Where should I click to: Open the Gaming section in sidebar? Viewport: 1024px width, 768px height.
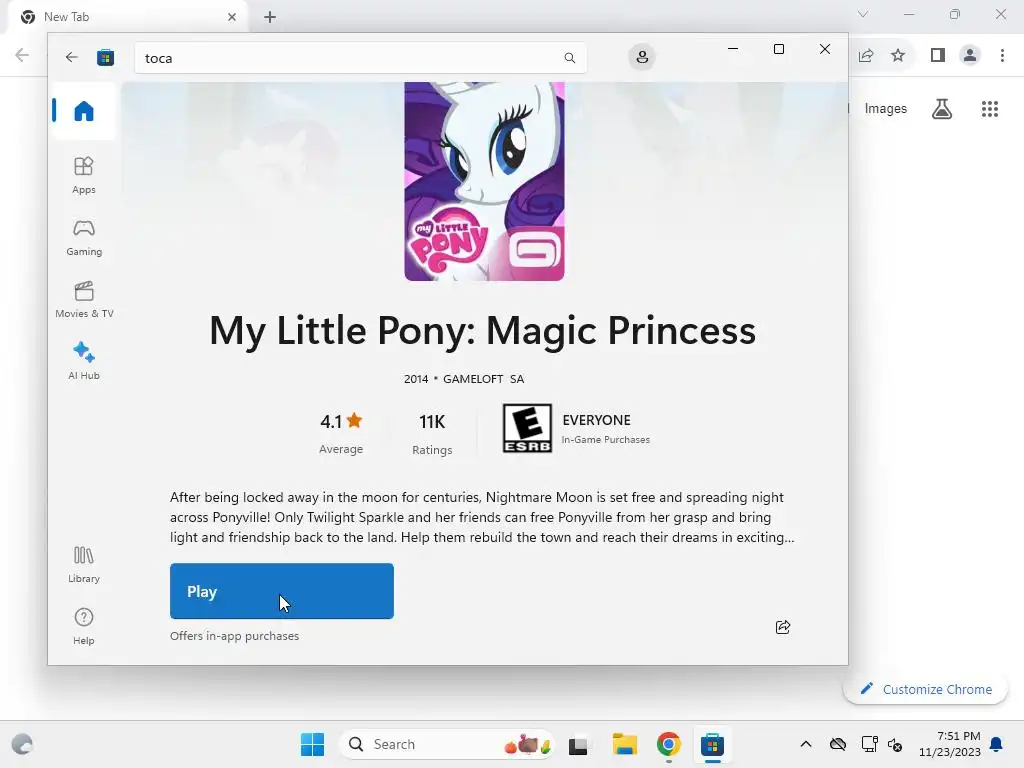coord(84,238)
